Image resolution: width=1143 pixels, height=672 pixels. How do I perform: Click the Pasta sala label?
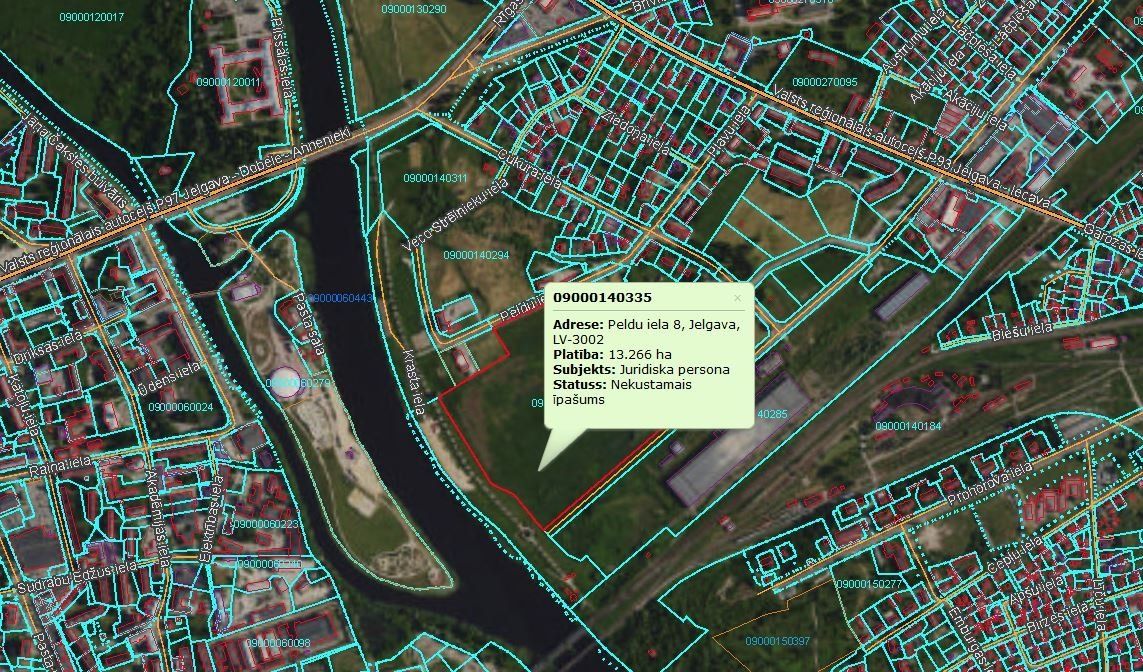coord(310,322)
